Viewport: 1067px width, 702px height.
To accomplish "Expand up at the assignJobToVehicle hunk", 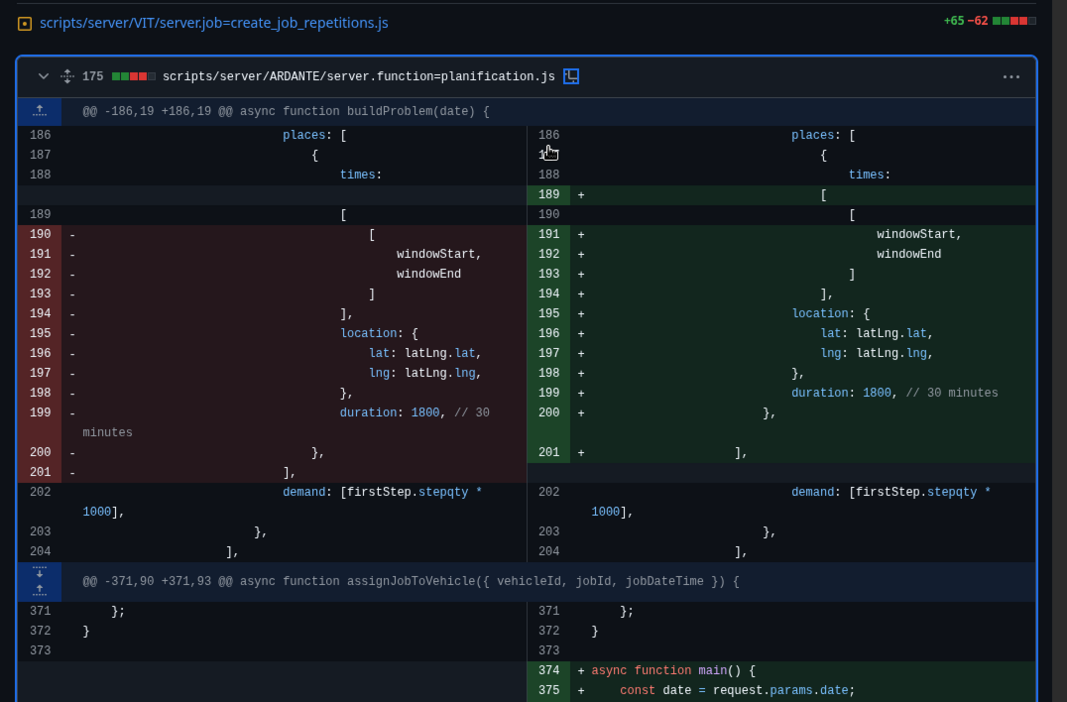I will [39, 591].
